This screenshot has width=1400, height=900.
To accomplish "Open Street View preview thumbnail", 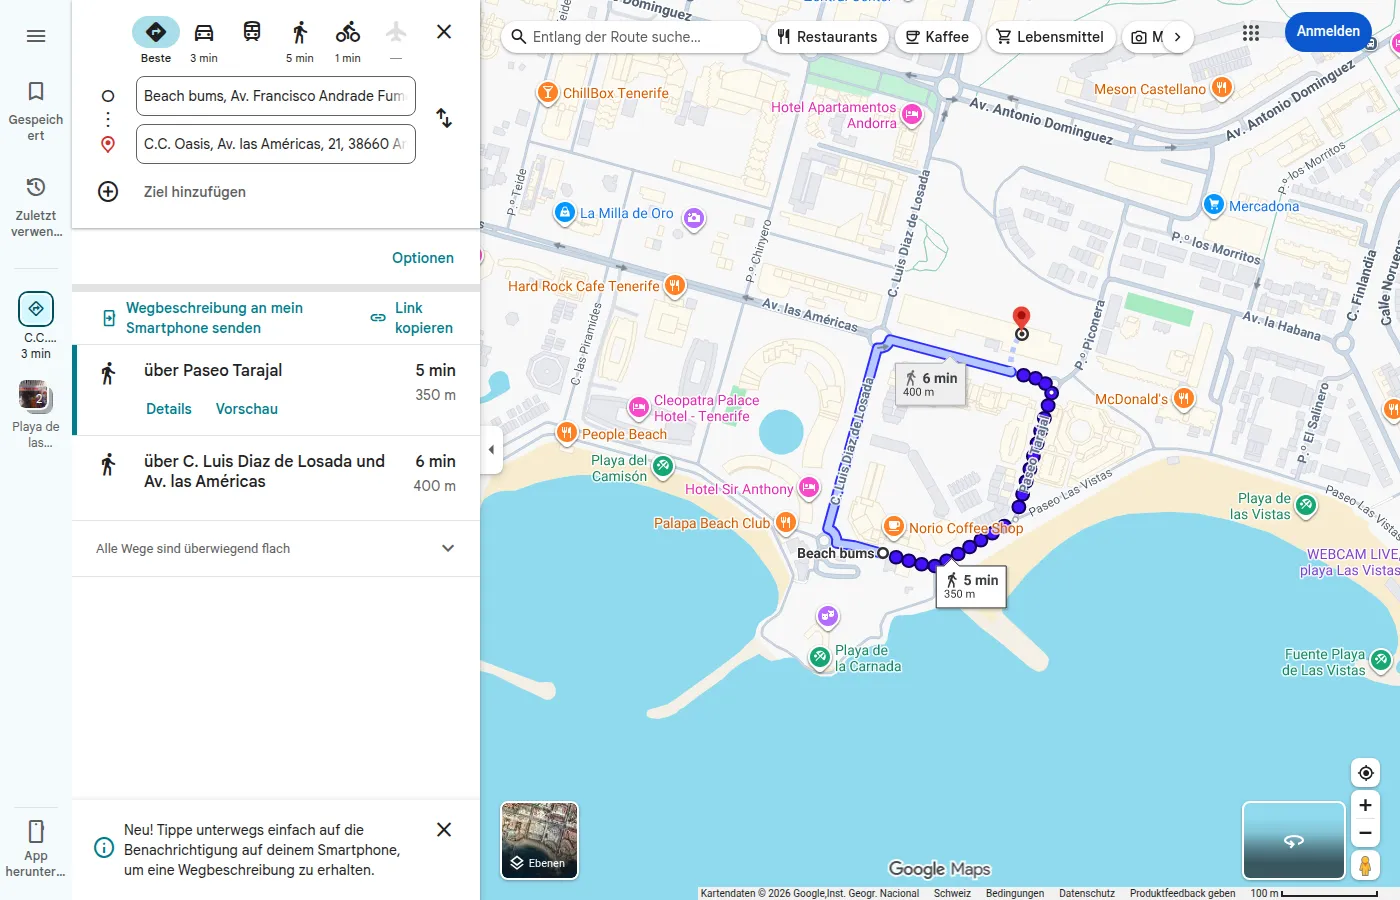I will (1294, 841).
